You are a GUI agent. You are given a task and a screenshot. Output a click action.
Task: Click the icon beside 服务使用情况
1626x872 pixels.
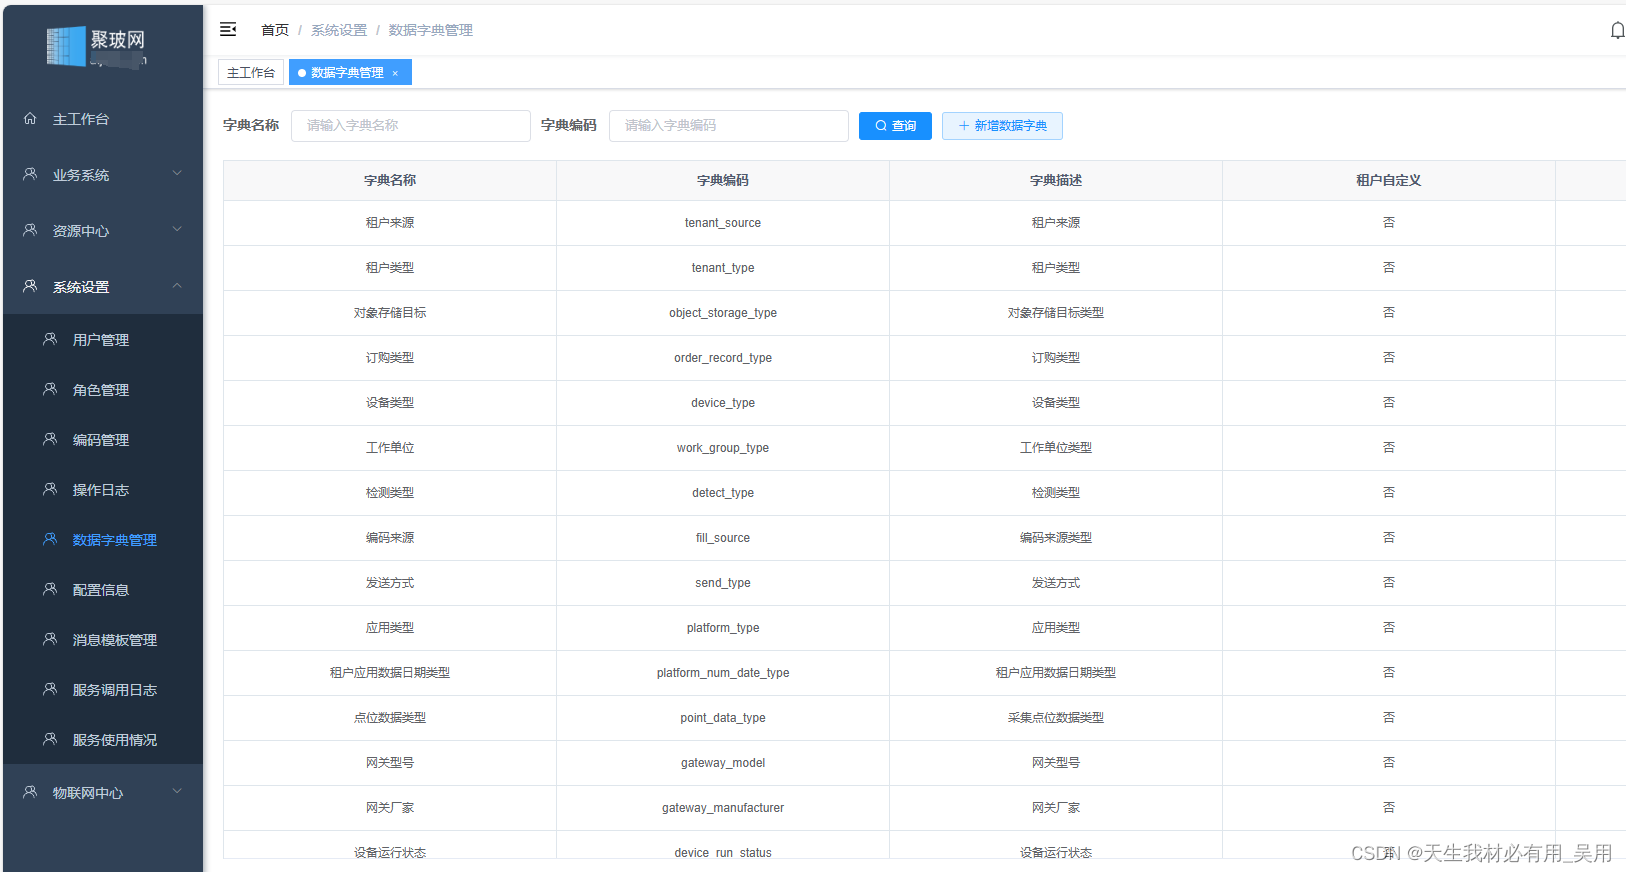click(x=50, y=739)
